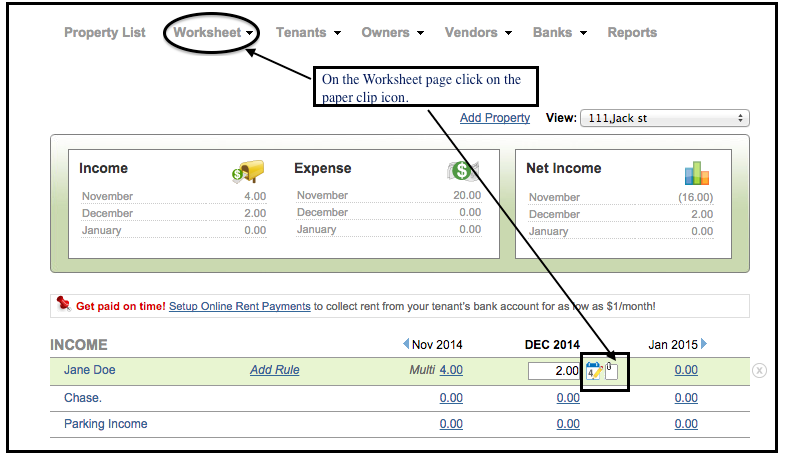Click Parking Income DEC 2014 amount
Viewport: 799px width, 458px height.
pos(568,424)
